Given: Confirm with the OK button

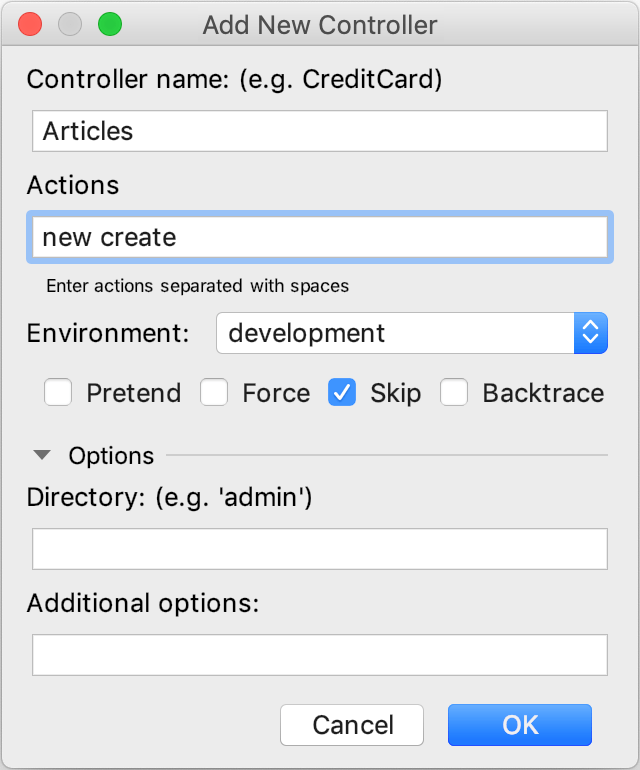Looking at the screenshot, I should click(520, 725).
